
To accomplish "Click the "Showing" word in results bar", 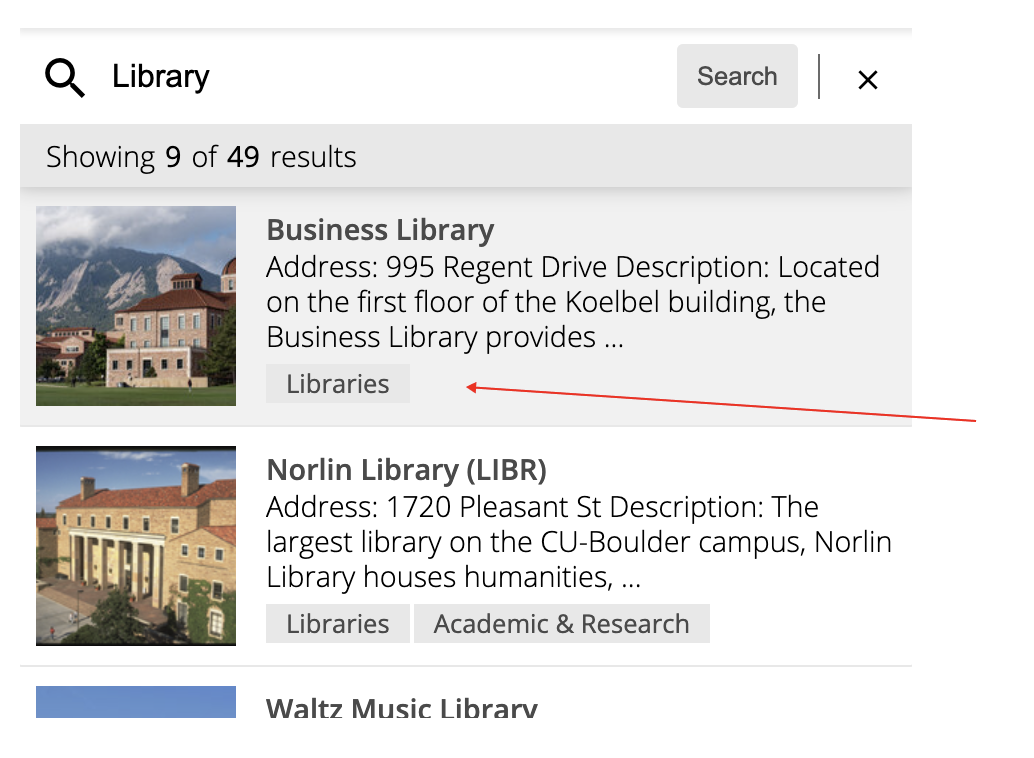I will coord(100,157).
